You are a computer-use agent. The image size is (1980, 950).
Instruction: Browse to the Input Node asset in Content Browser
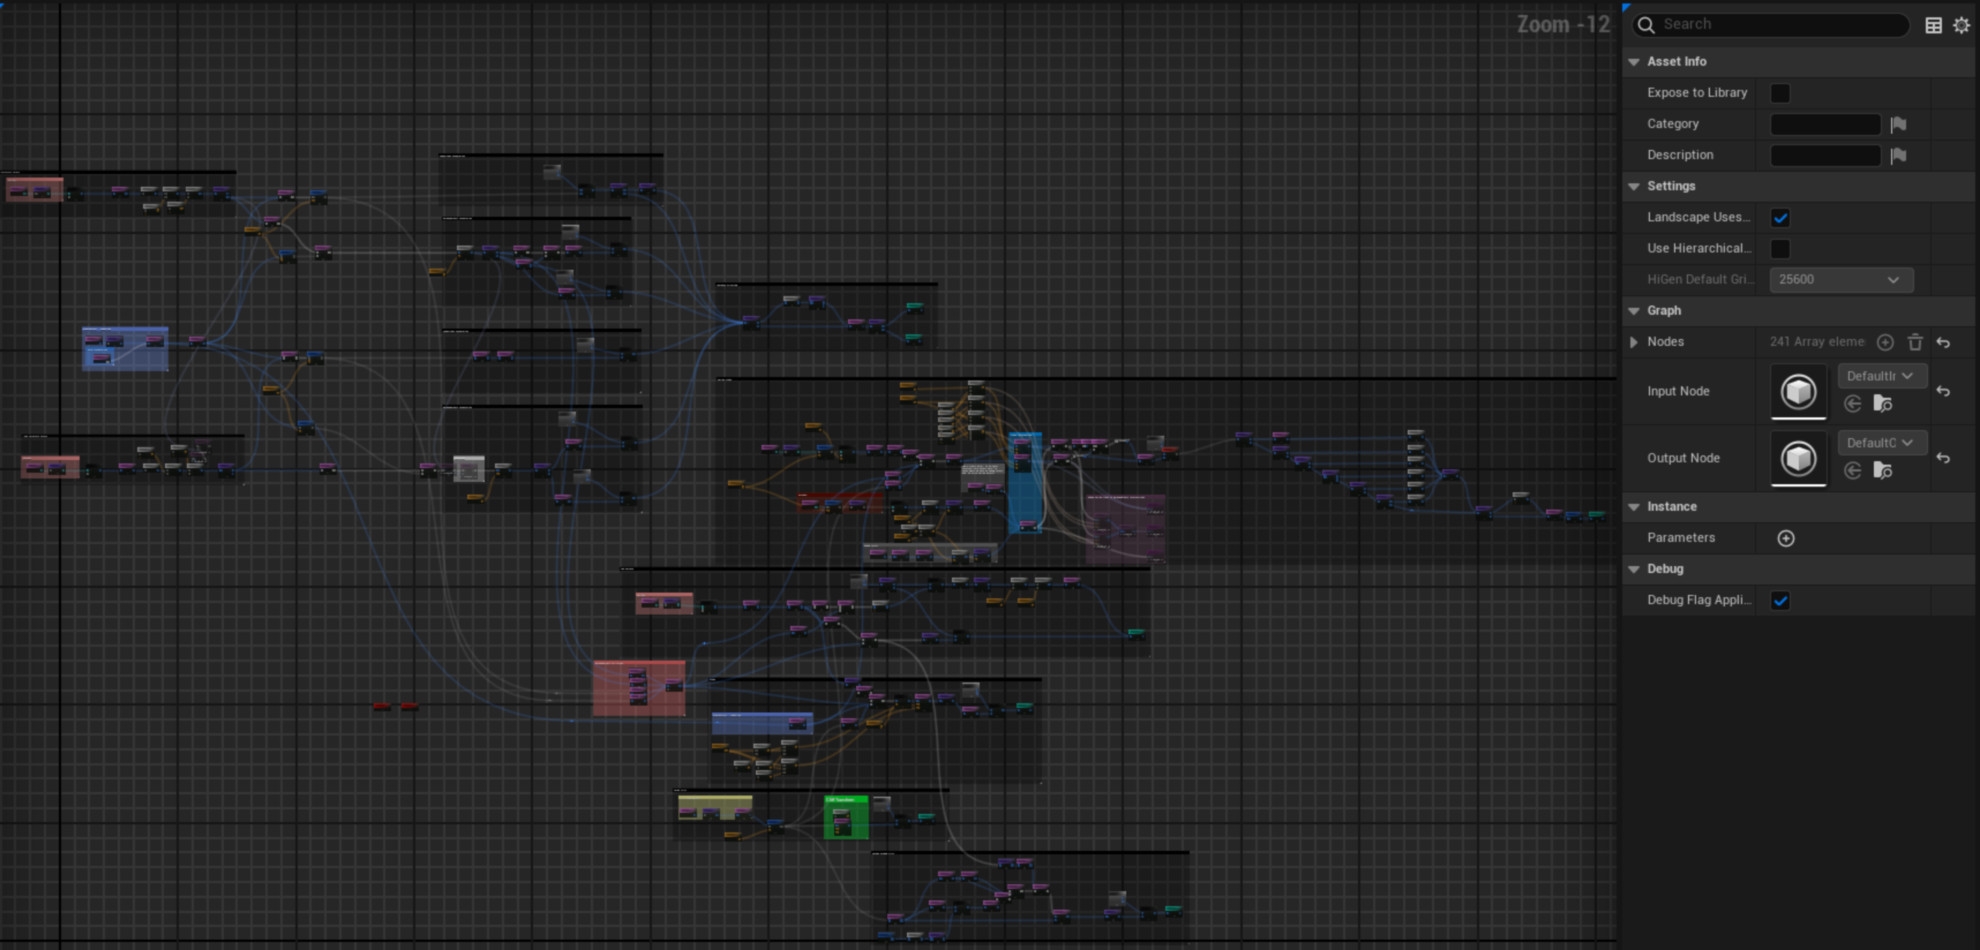(x=1882, y=404)
